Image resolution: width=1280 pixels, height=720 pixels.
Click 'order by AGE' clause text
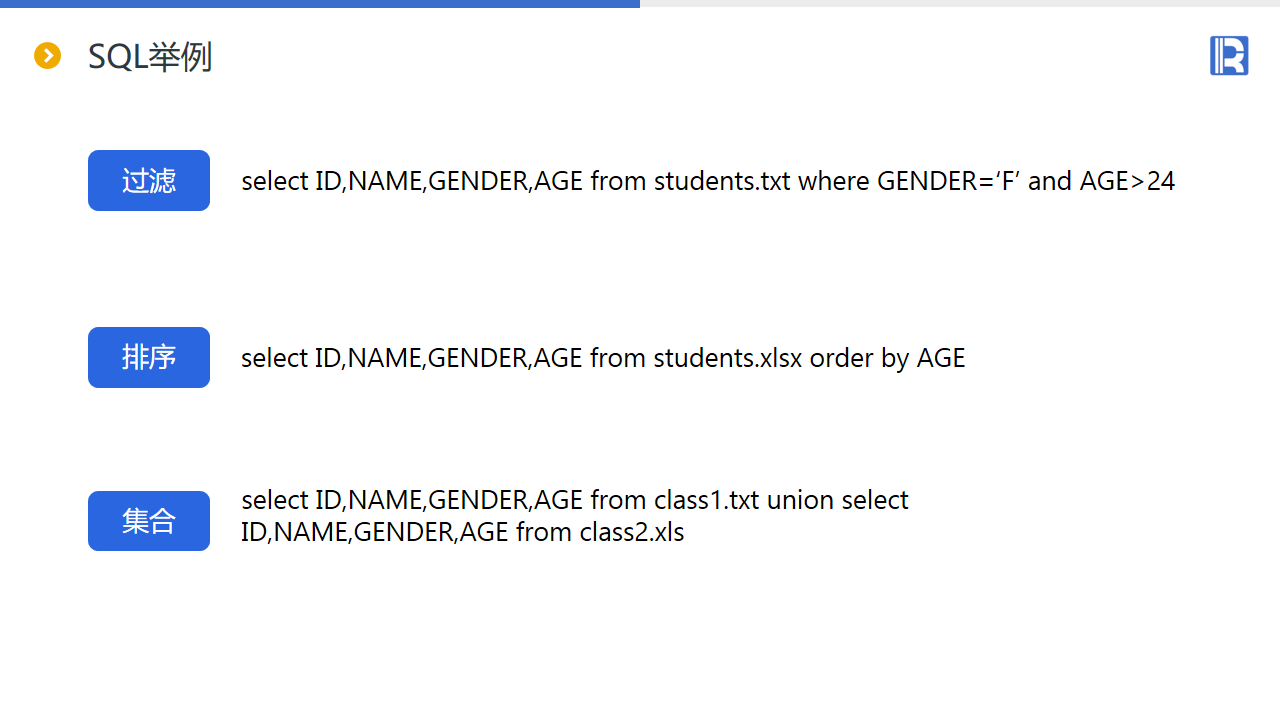pyautogui.click(x=887, y=358)
